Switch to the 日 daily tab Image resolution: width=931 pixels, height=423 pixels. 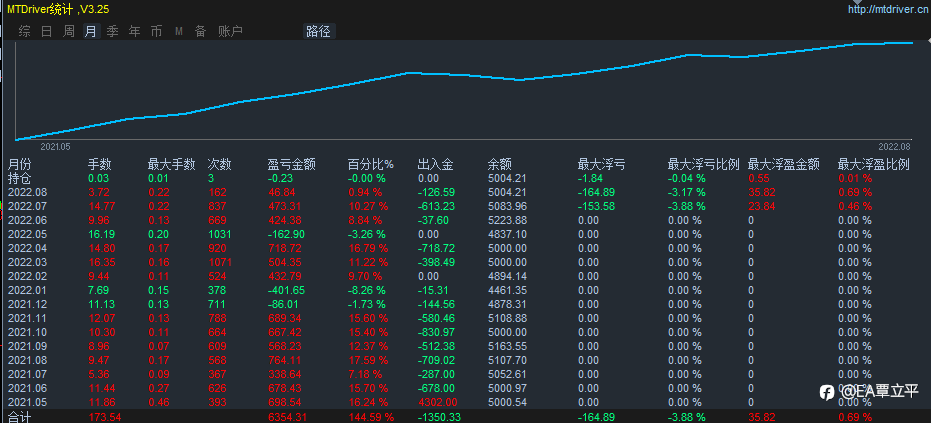[46, 31]
